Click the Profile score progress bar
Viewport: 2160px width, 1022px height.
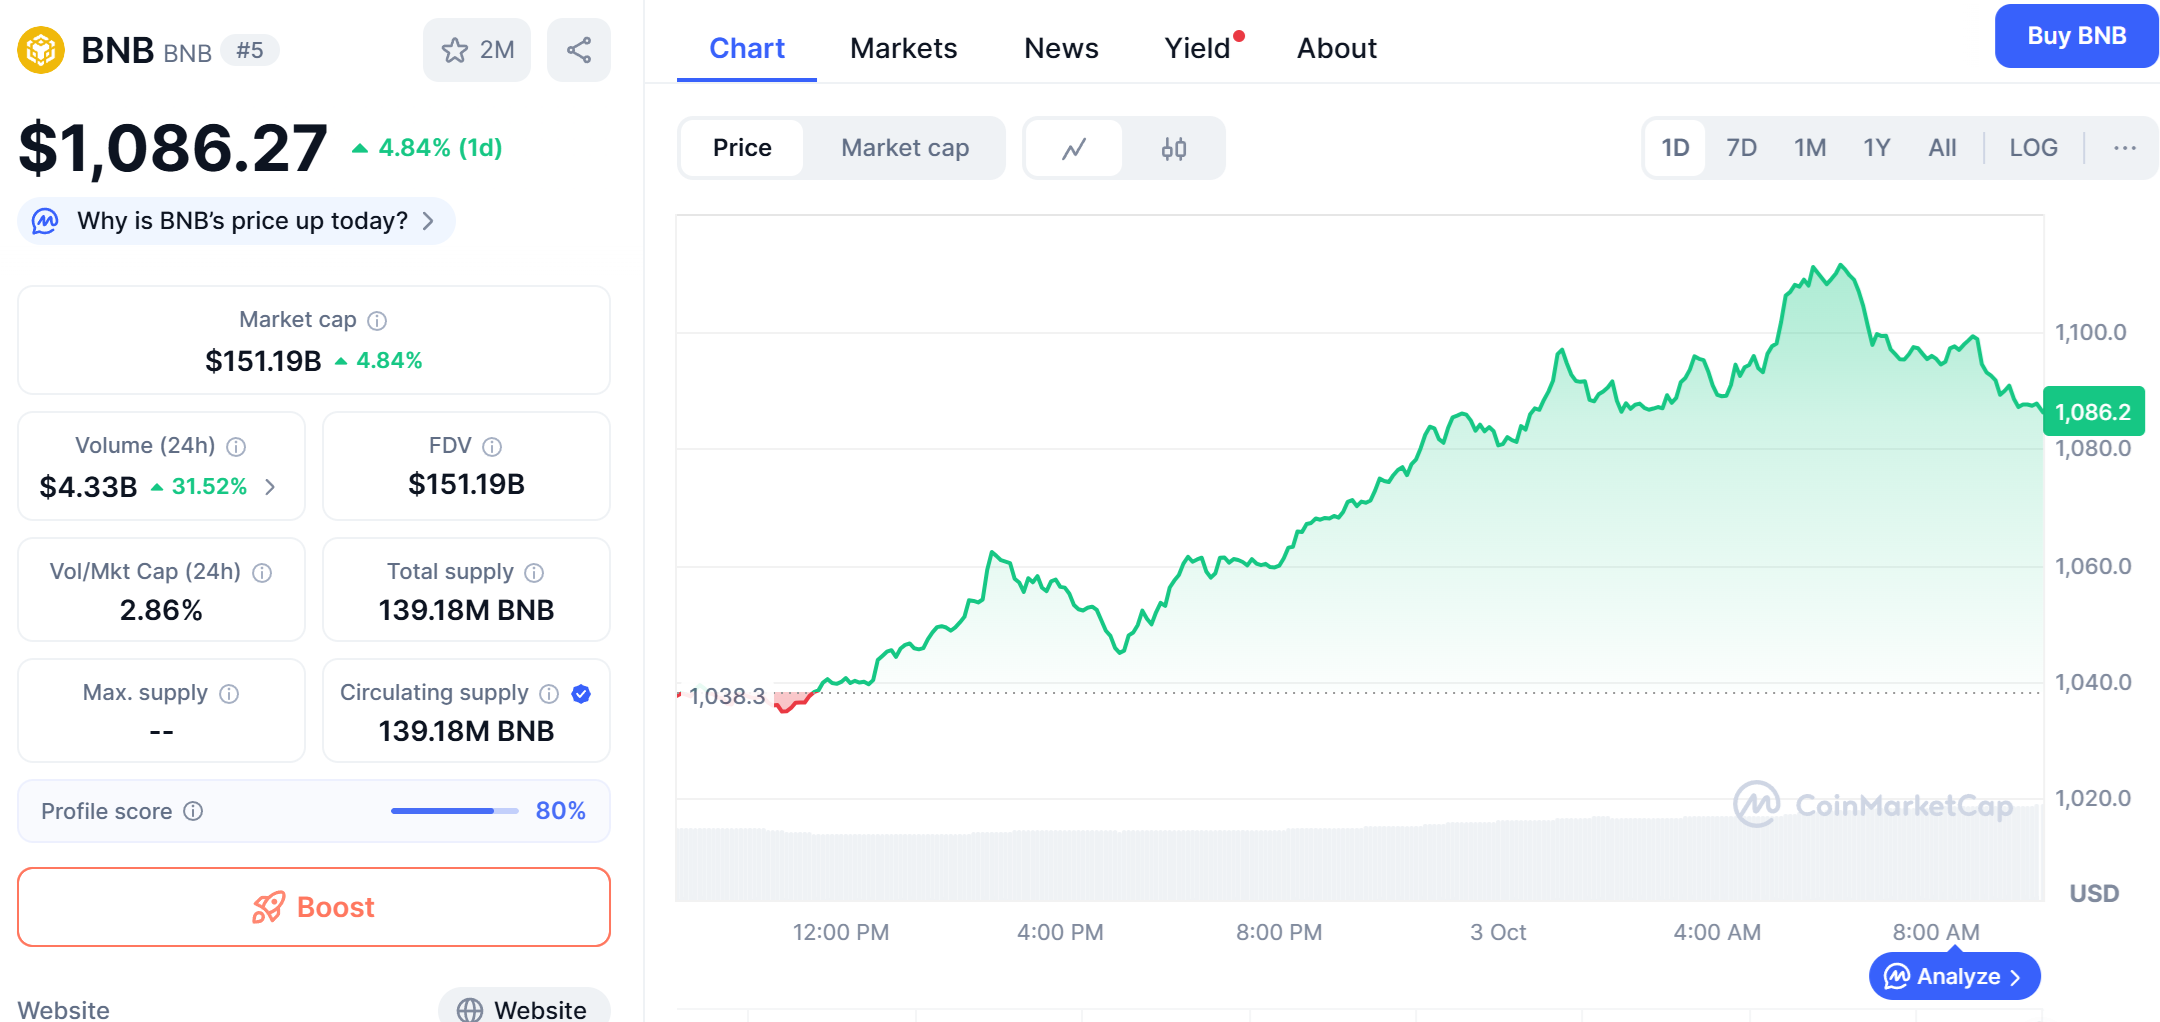coord(455,811)
